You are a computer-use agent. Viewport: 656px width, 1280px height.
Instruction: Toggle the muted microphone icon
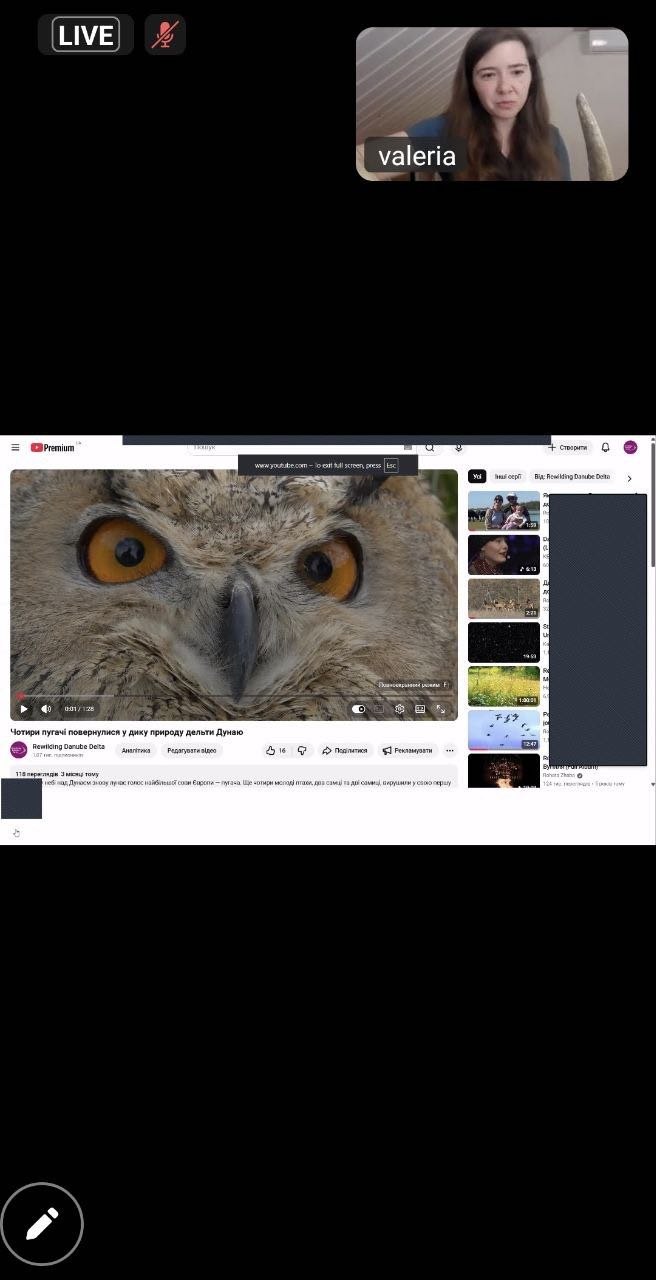tap(164, 35)
